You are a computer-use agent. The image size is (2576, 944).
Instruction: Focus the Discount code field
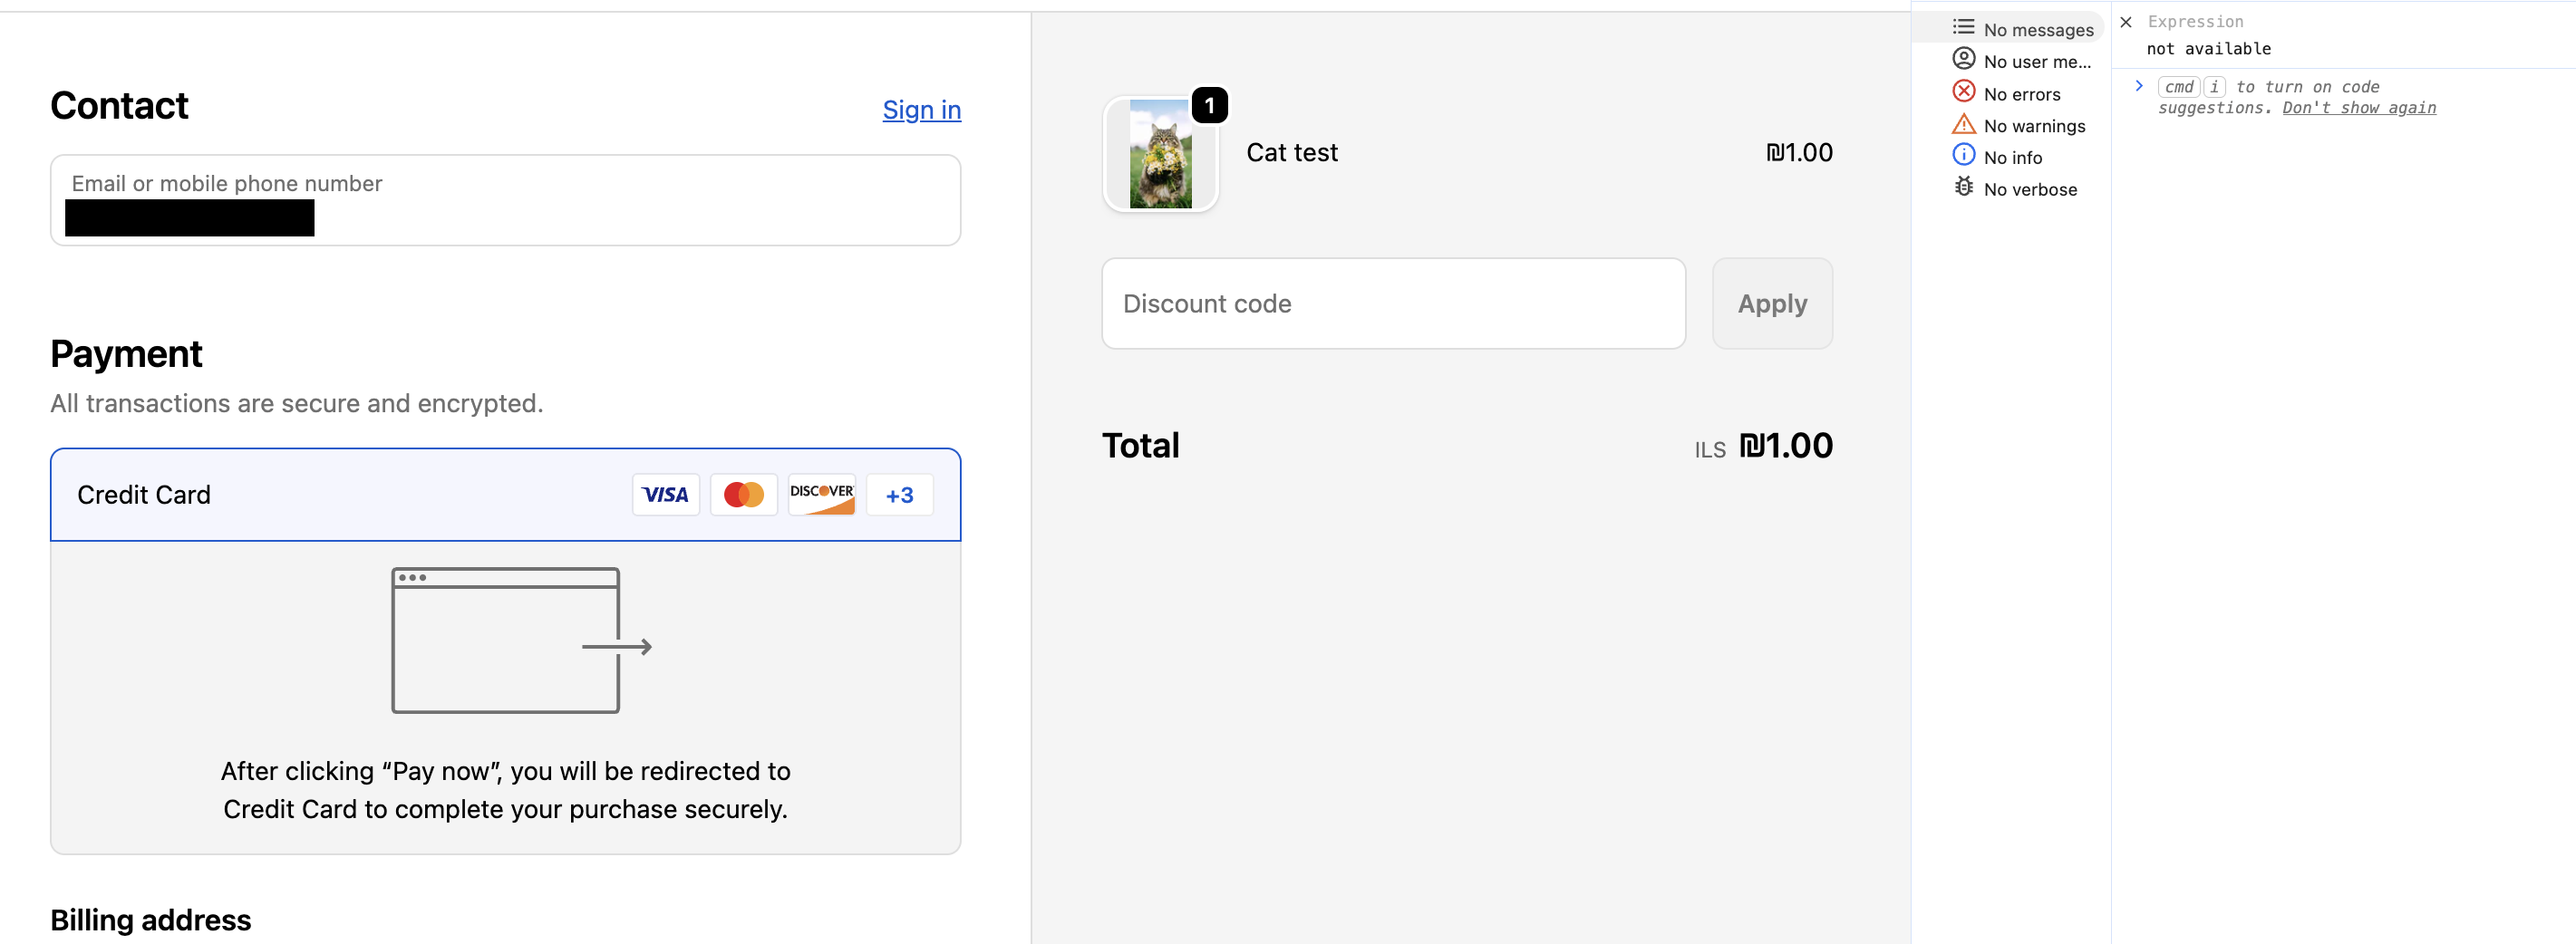click(x=1393, y=304)
